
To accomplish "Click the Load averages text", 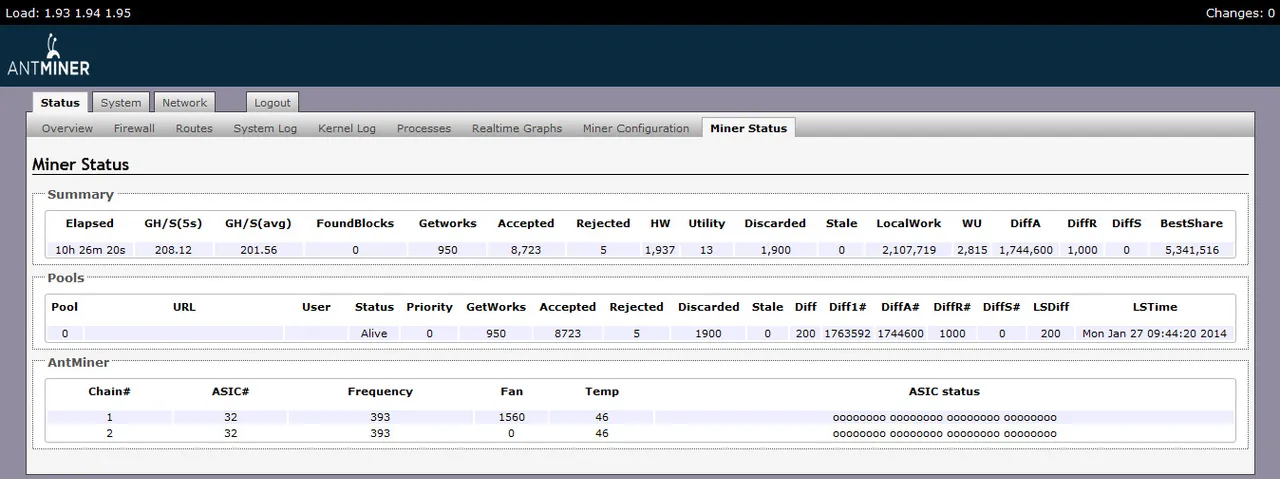I will tap(68, 13).
